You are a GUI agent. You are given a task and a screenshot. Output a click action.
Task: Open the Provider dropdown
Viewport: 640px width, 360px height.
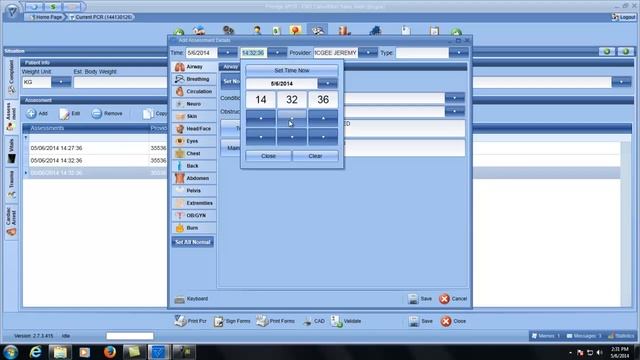(x=368, y=53)
